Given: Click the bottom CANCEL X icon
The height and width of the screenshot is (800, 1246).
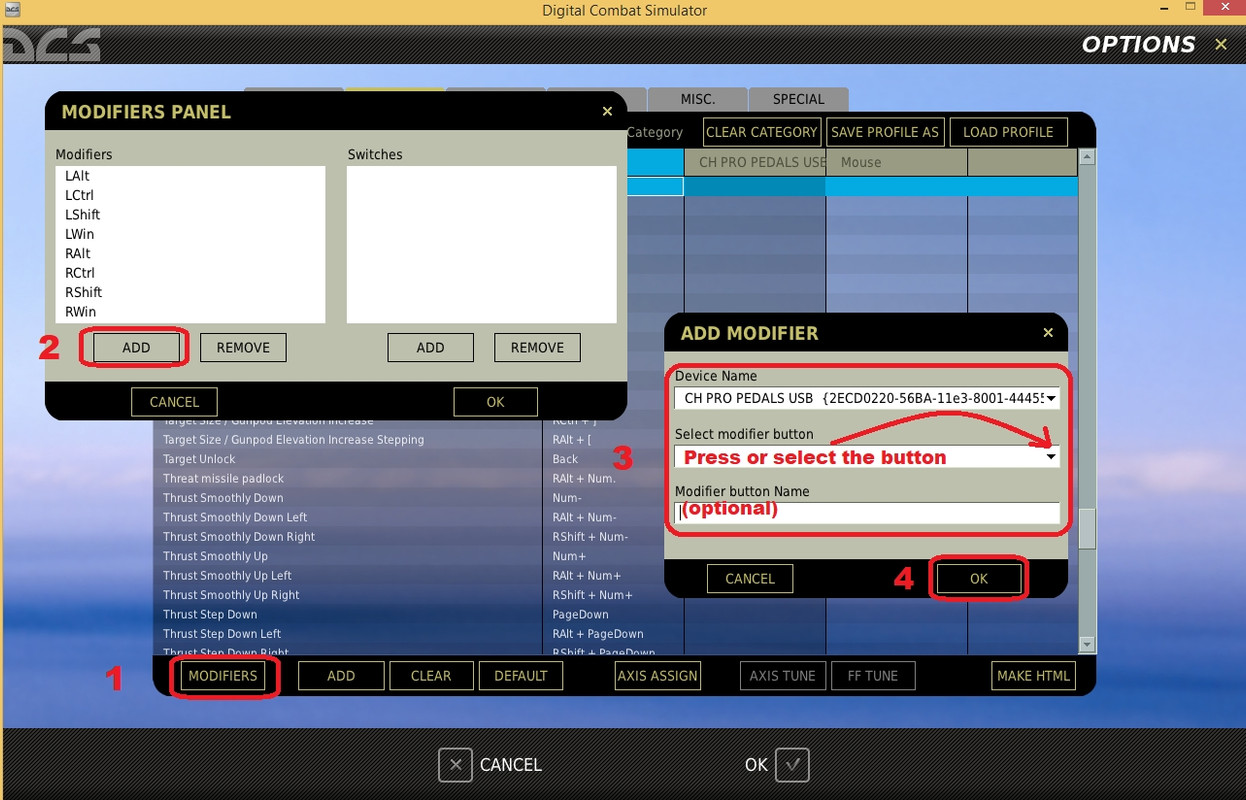Looking at the screenshot, I should point(455,765).
